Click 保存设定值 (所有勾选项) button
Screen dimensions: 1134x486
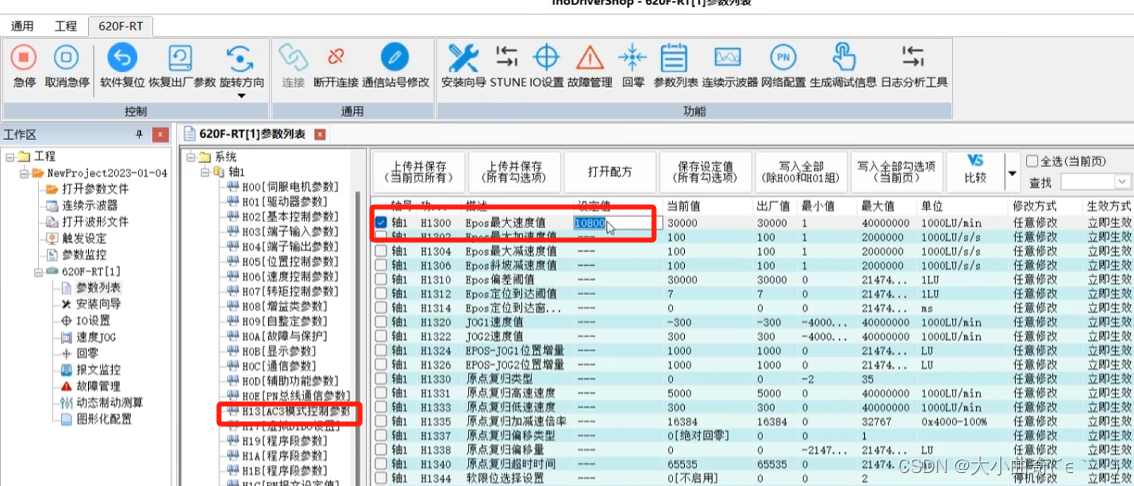(x=705, y=172)
